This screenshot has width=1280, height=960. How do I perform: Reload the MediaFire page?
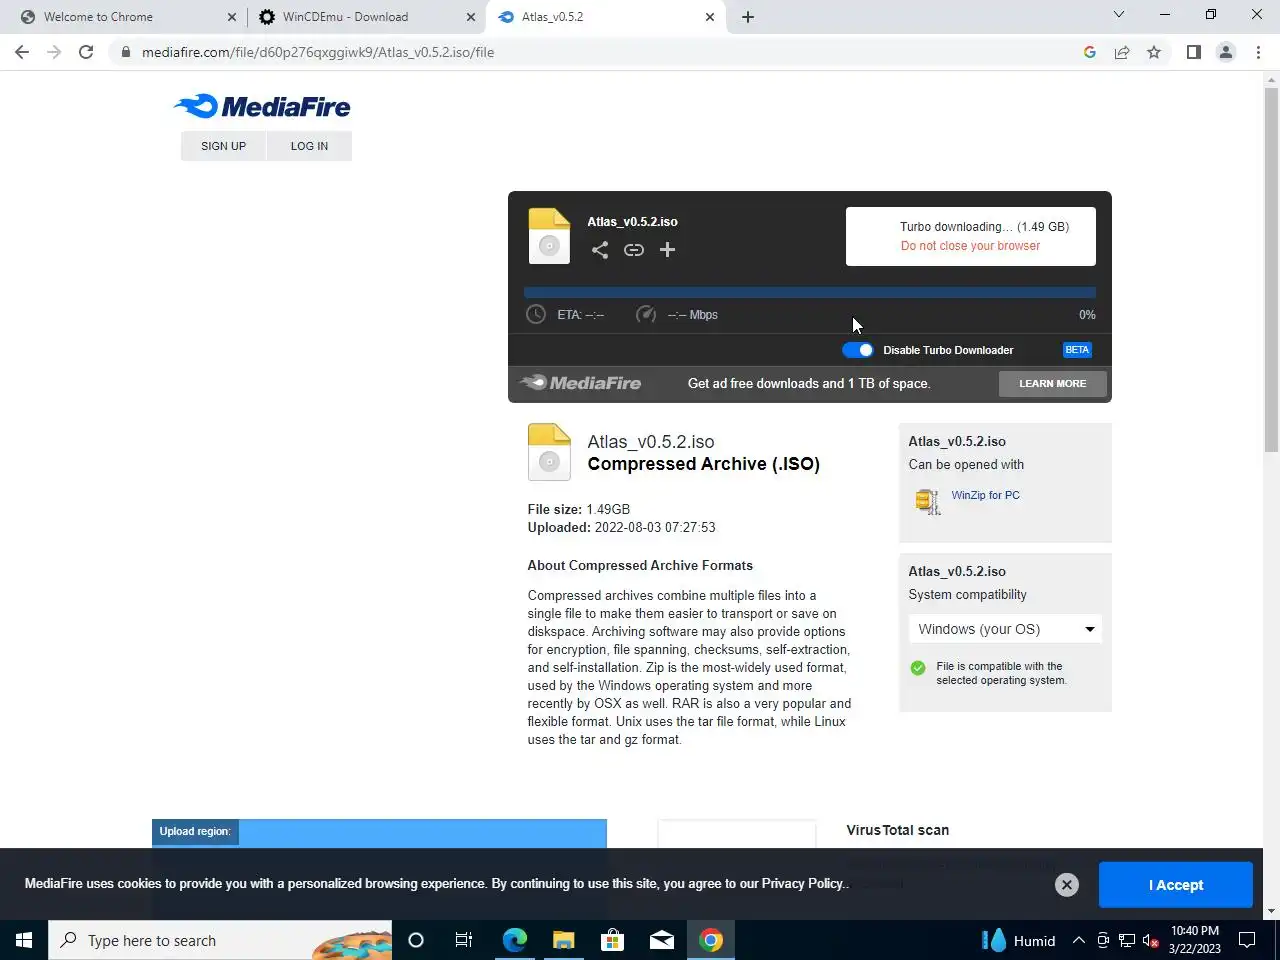click(86, 52)
